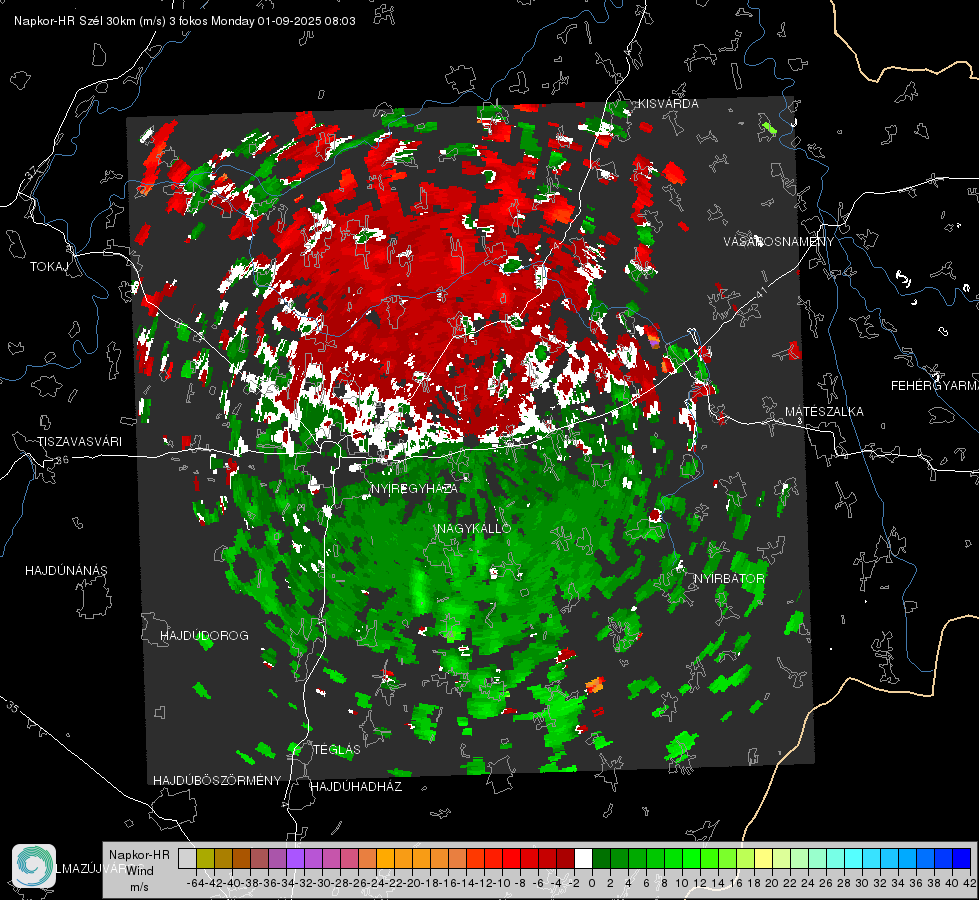Select the dark blue swatch at the legend's right end

[x=962, y=858]
